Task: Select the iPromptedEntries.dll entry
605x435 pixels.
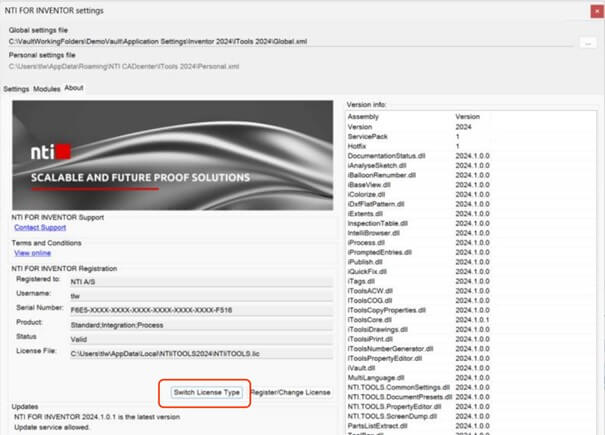Action: point(471,252)
